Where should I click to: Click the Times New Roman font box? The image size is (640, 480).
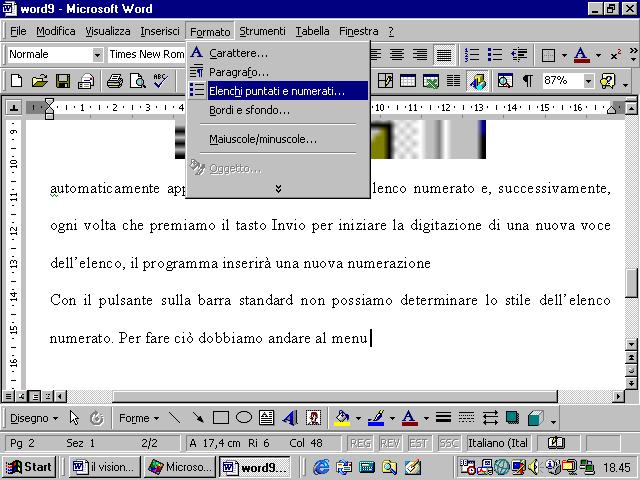tap(146, 54)
